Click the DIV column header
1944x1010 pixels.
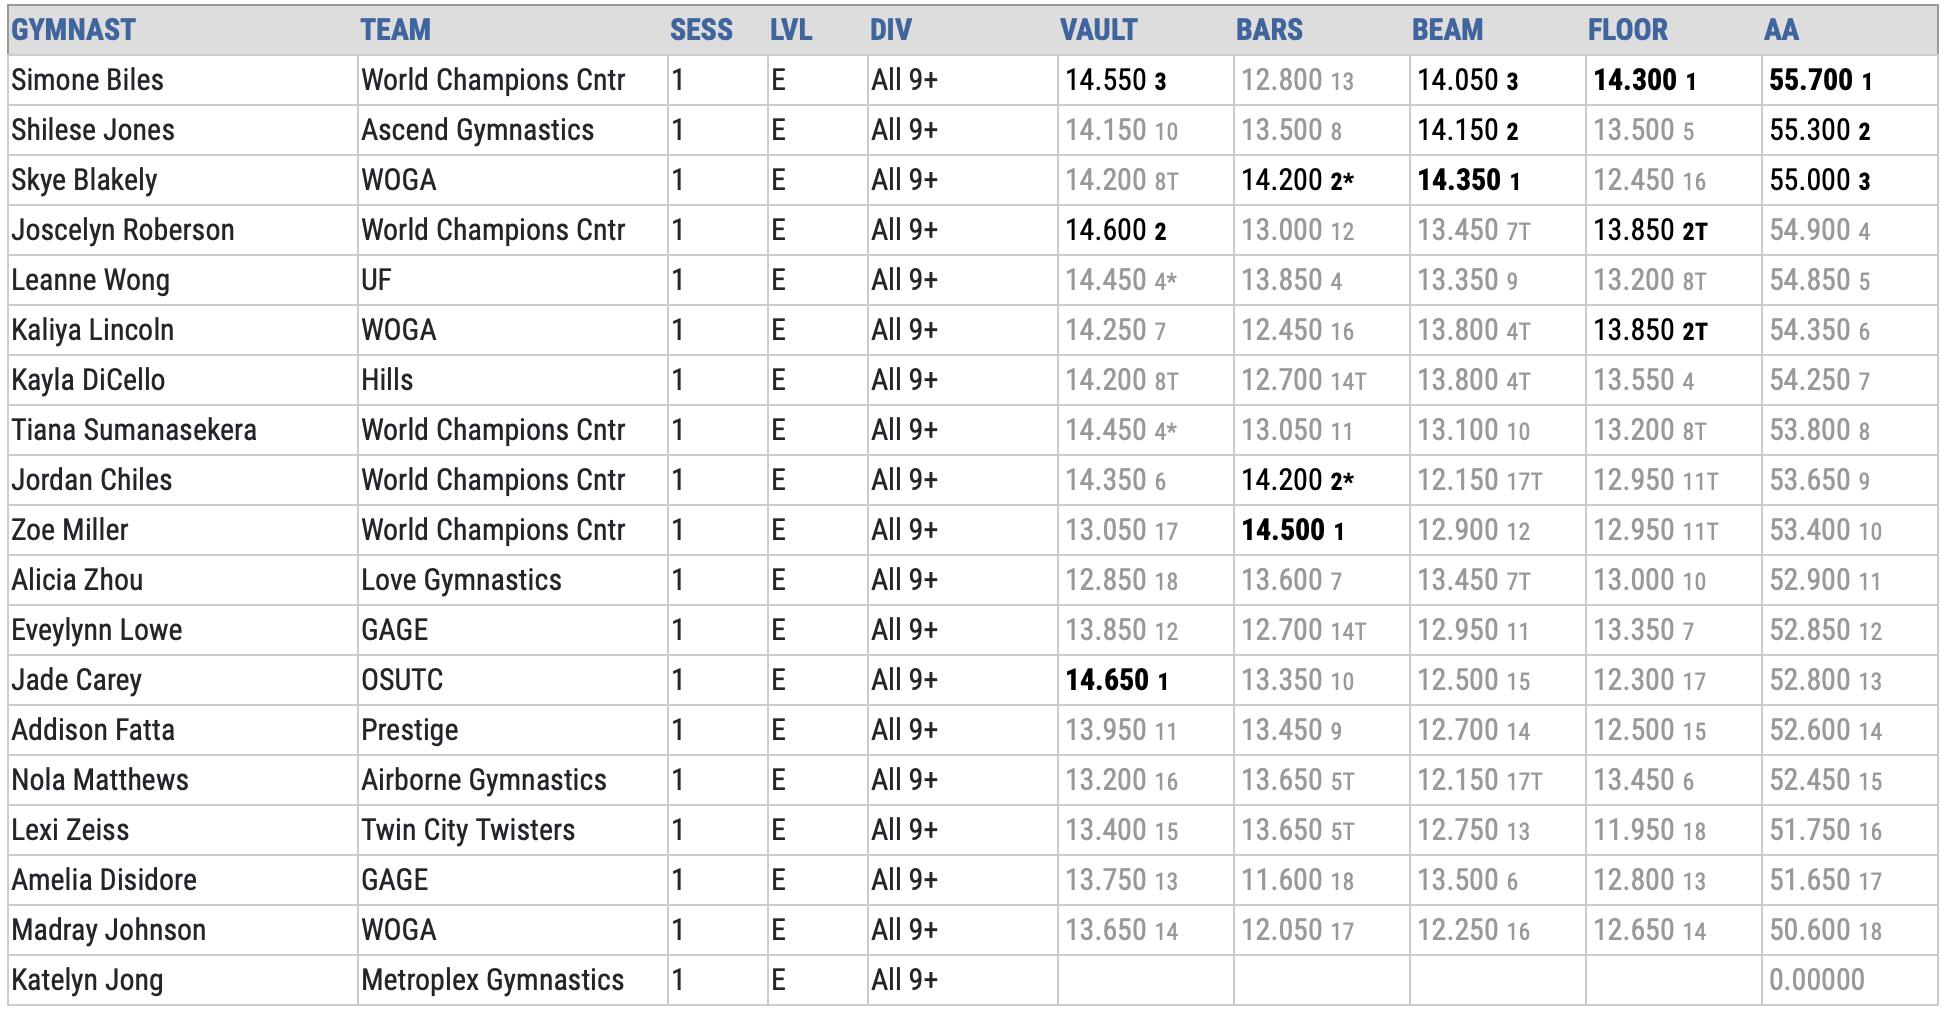pyautogui.click(x=890, y=30)
